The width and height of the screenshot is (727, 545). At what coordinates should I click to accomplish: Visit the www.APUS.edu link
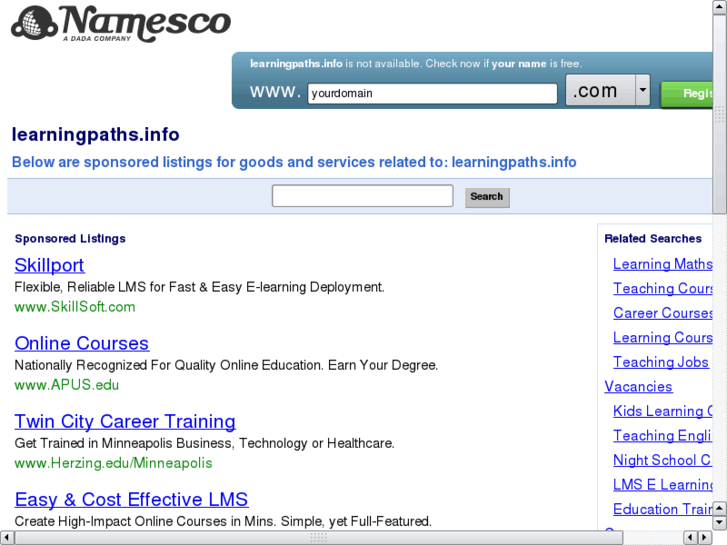[x=66, y=385]
